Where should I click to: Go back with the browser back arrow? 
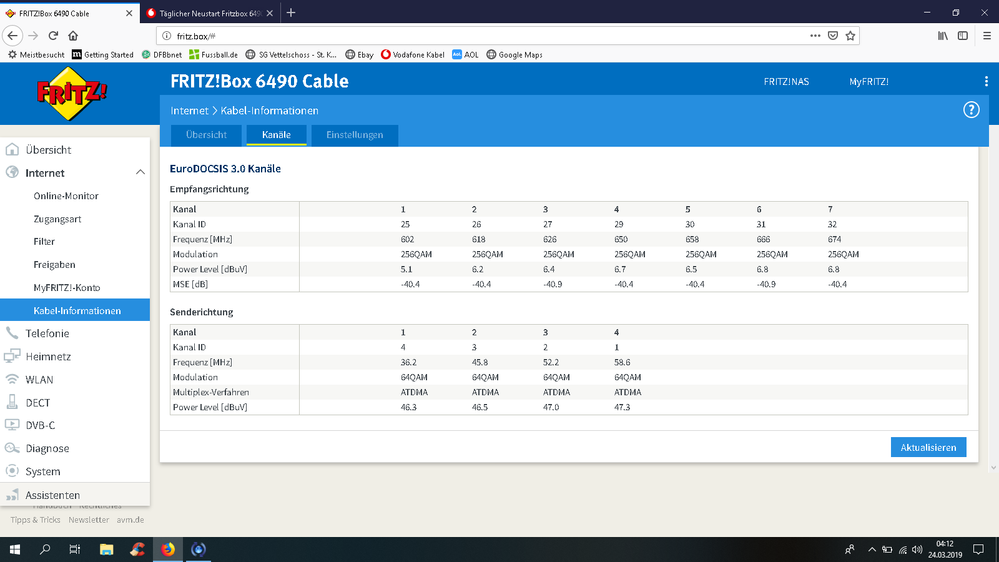click(13, 36)
